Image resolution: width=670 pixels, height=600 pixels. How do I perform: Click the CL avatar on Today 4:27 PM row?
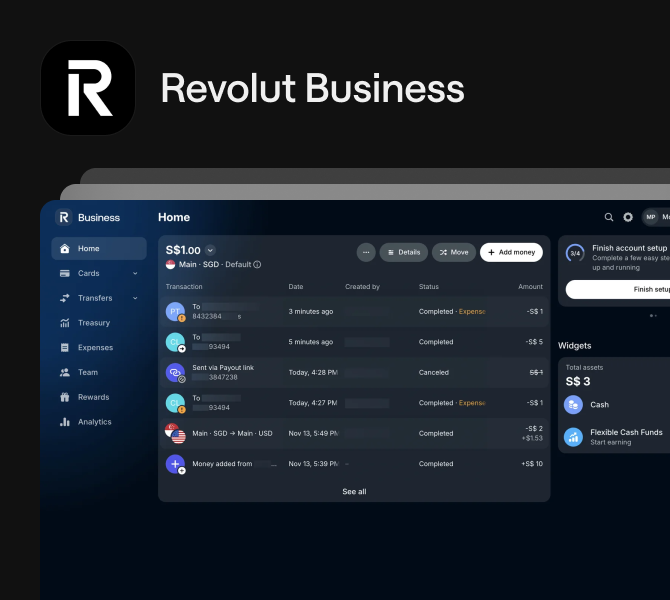[175, 403]
